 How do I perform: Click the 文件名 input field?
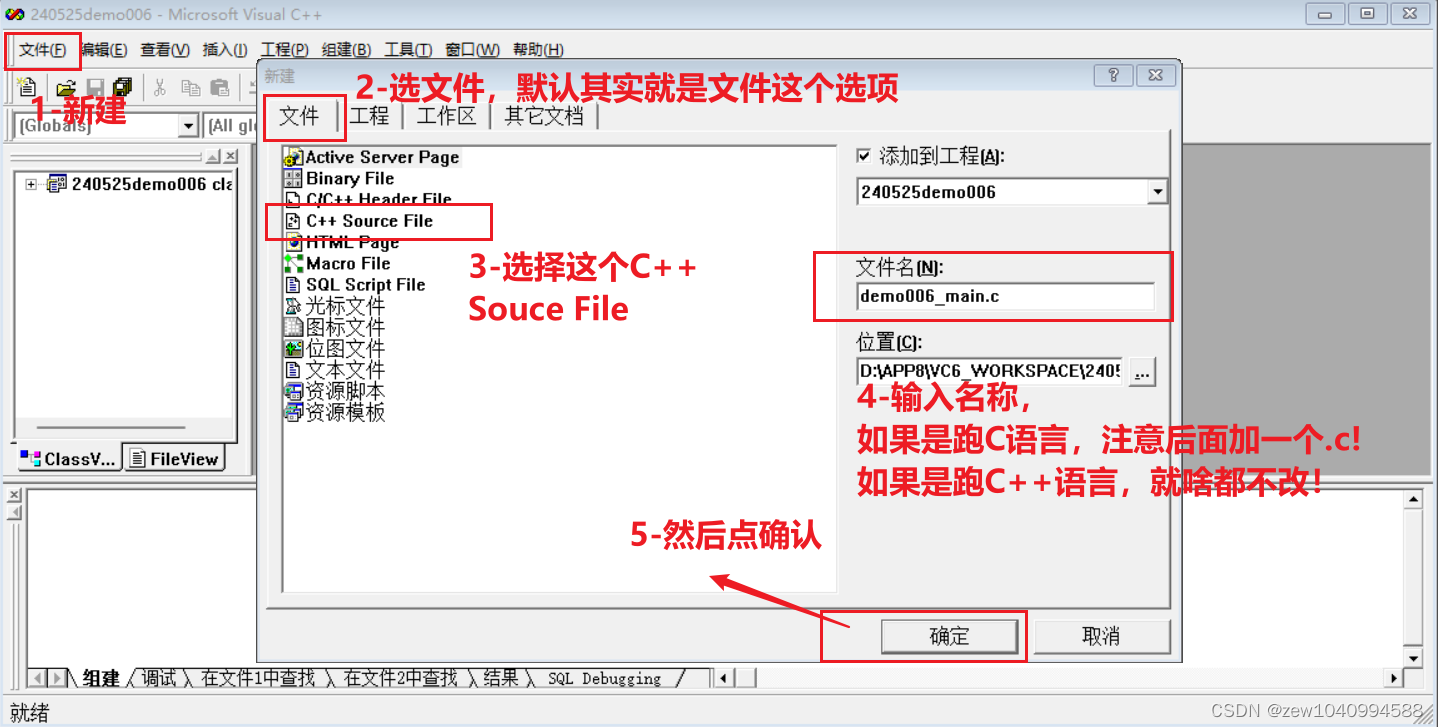coord(1006,297)
